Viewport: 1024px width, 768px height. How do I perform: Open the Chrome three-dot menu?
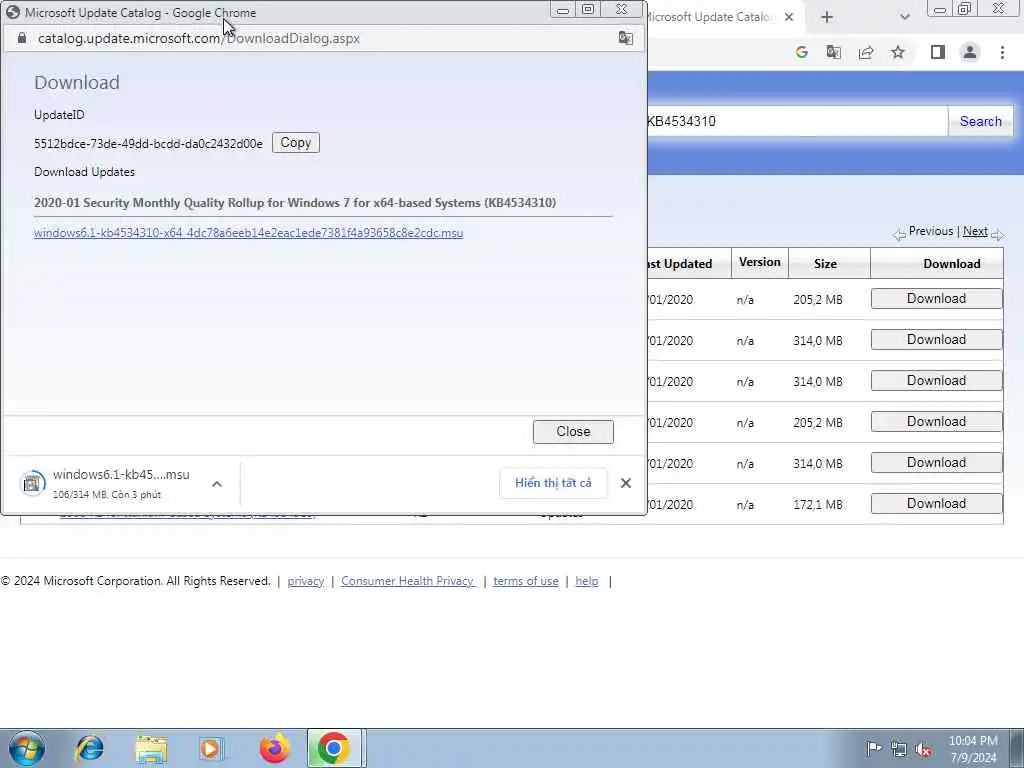[1002, 52]
